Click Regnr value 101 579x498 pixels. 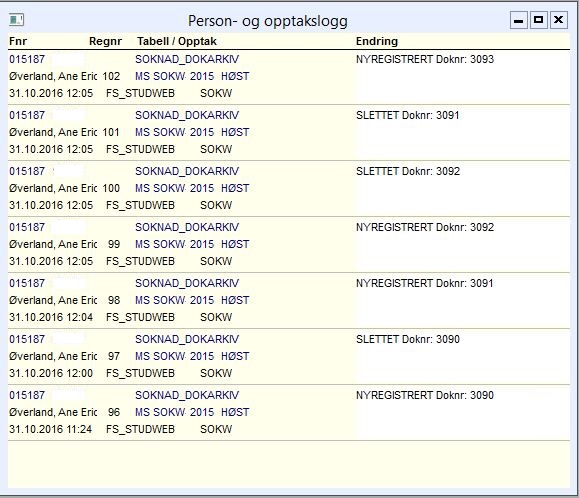111,132
